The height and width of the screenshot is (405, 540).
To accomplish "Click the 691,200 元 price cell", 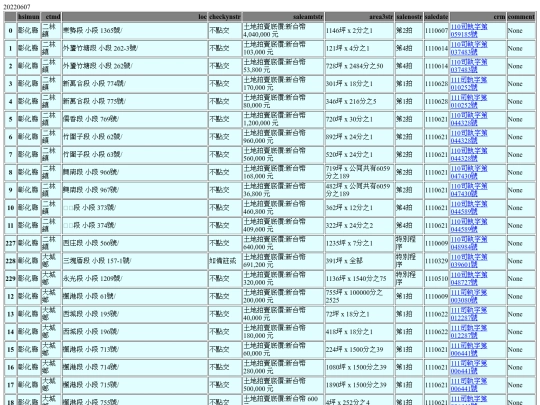I will pos(283,261).
